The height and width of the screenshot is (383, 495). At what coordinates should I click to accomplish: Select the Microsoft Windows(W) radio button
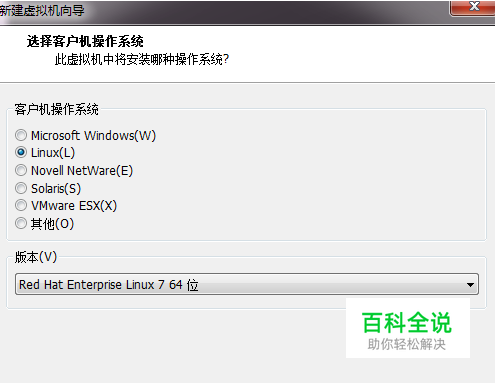coord(21,135)
